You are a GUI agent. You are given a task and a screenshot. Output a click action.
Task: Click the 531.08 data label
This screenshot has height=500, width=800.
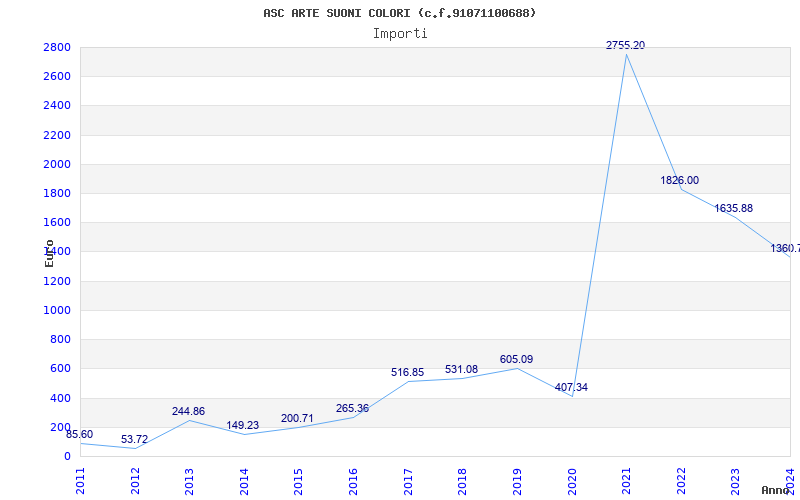461,369
